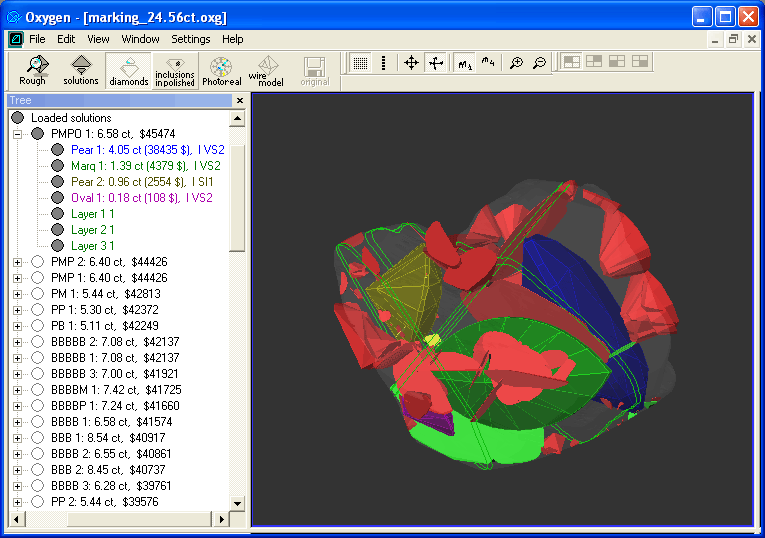Click the zoom out magnifier icon
765x538 pixels.
click(x=539, y=63)
